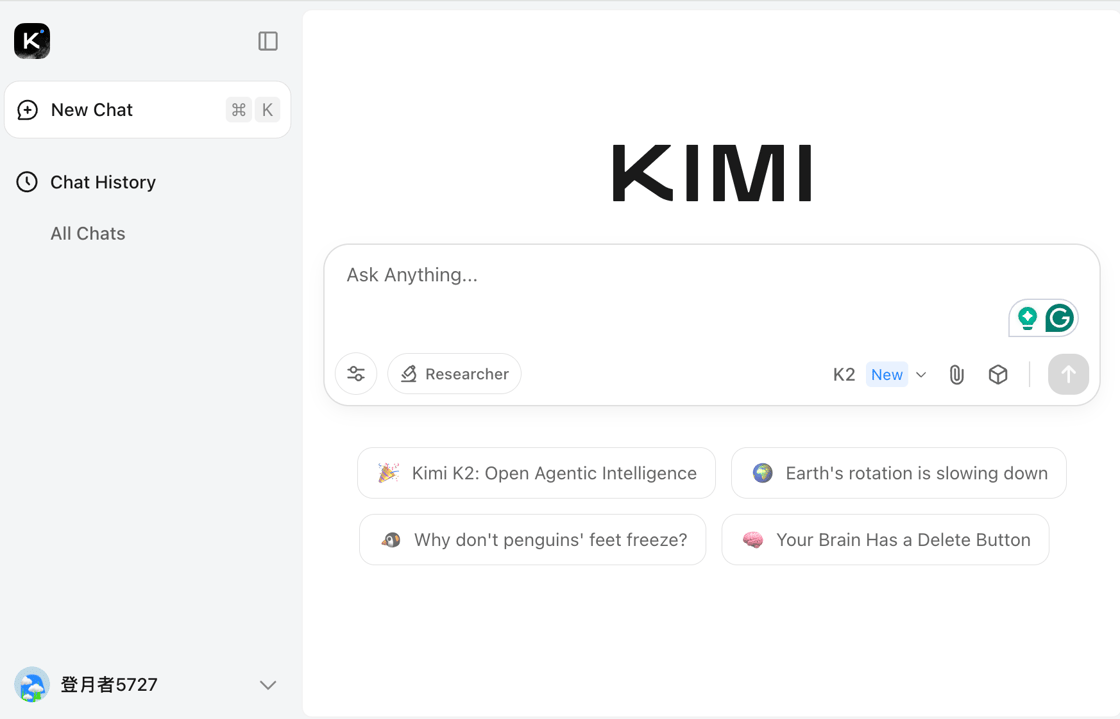Screen dimensions: 1120x719
Task: Open the cube tools icon
Action: click(x=998, y=374)
